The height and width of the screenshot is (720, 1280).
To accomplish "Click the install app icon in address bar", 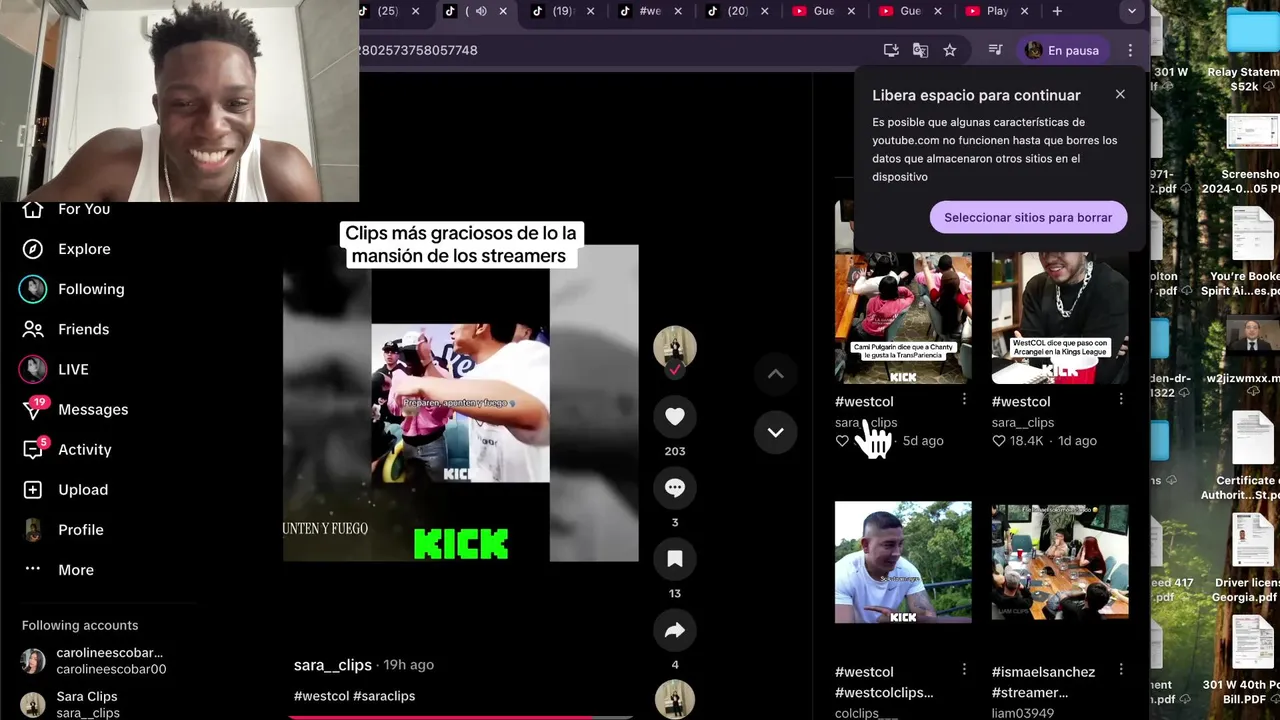I will pyautogui.click(x=891, y=50).
